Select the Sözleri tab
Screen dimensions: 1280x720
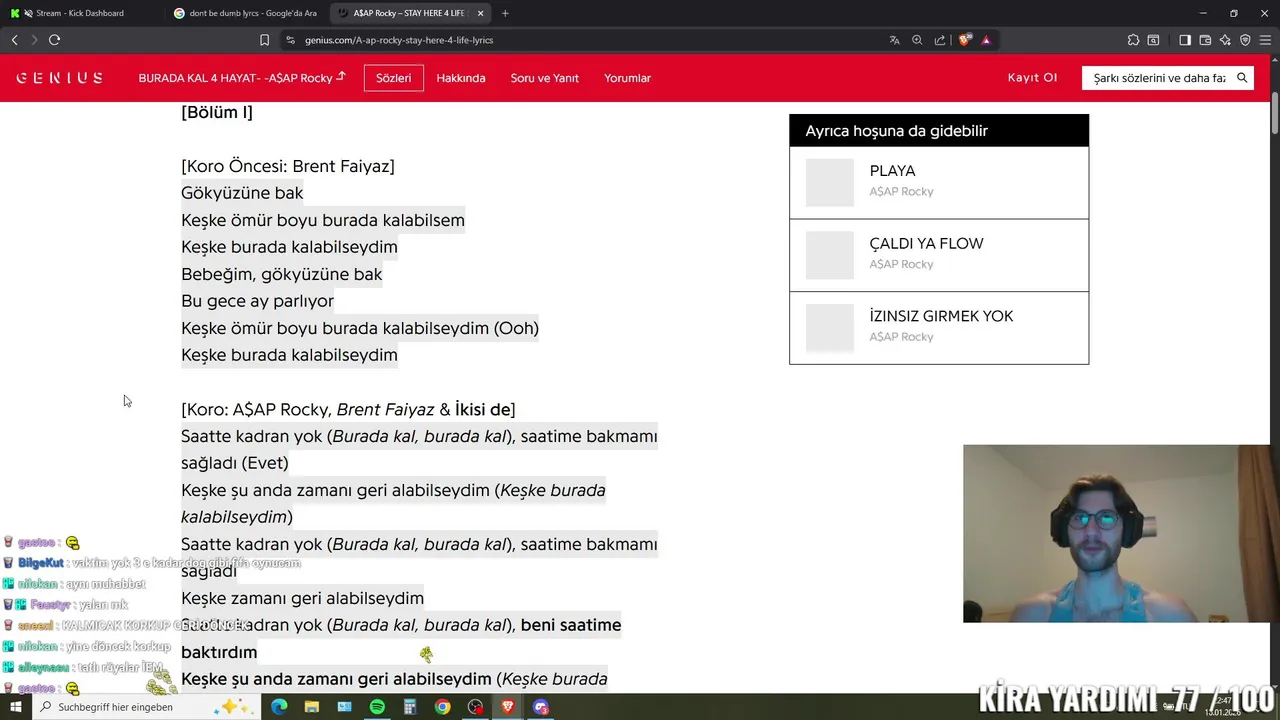(x=394, y=78)
